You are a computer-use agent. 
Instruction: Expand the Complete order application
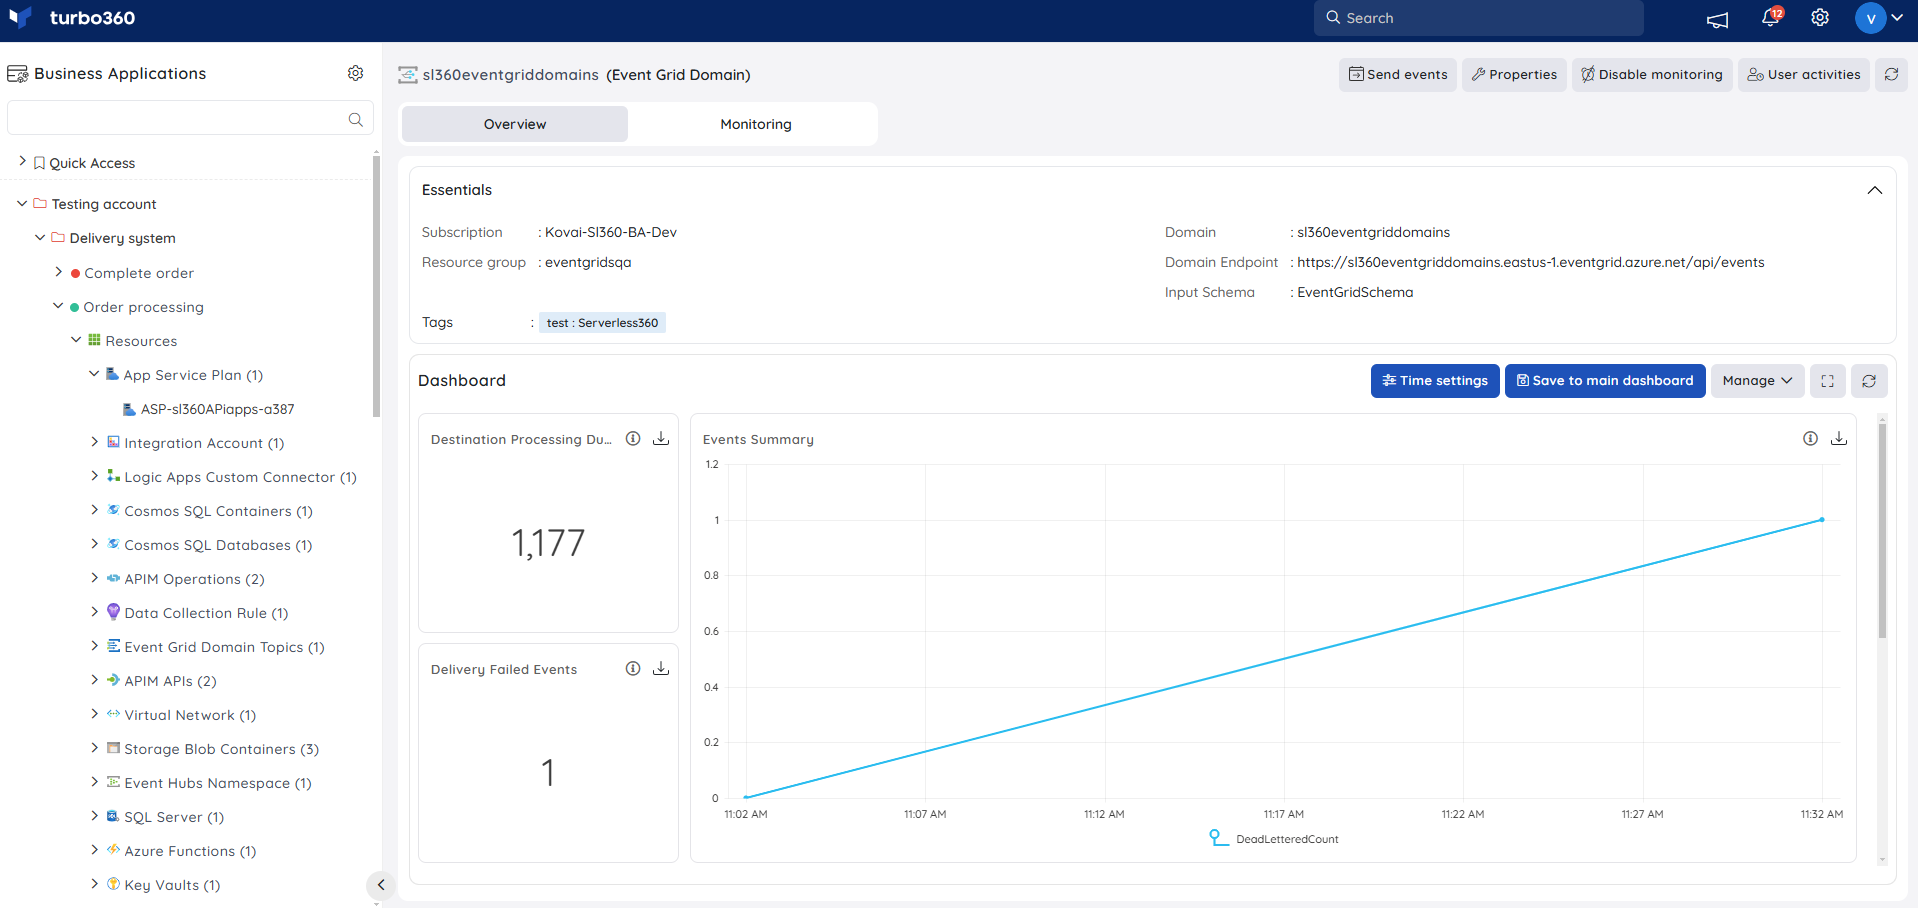pyautogui.click(x=58, y=272)
